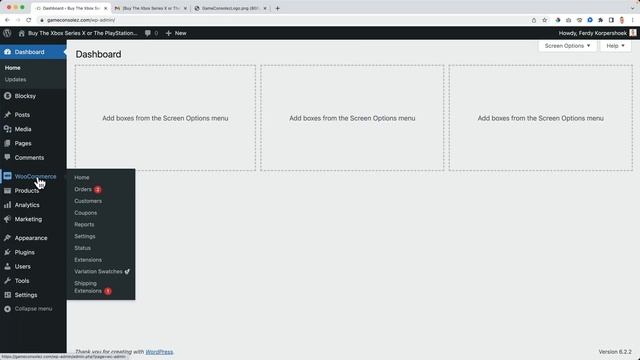Image resolution: width=640 pixels, height=360 pixels.
Task: Open the browser extensions puzzle icon
Action: point(600,20)
